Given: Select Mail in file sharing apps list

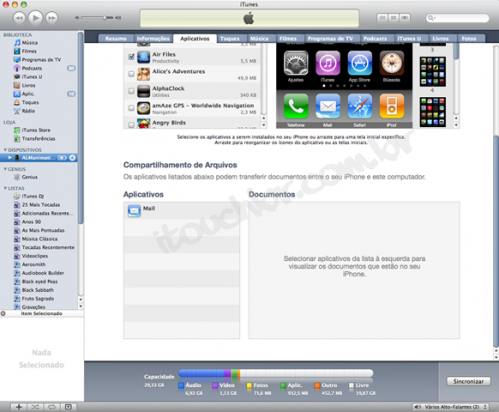Looking at the screenshot, I should pyautogui.click(x=181, y=210).
